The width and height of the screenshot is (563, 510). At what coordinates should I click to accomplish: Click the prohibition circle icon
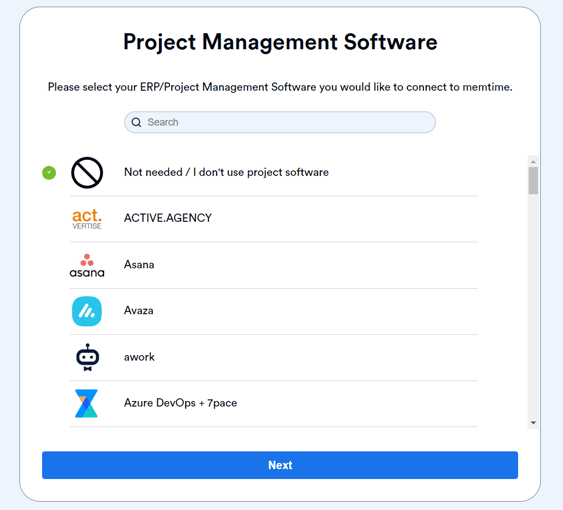(x=87, y=173)
